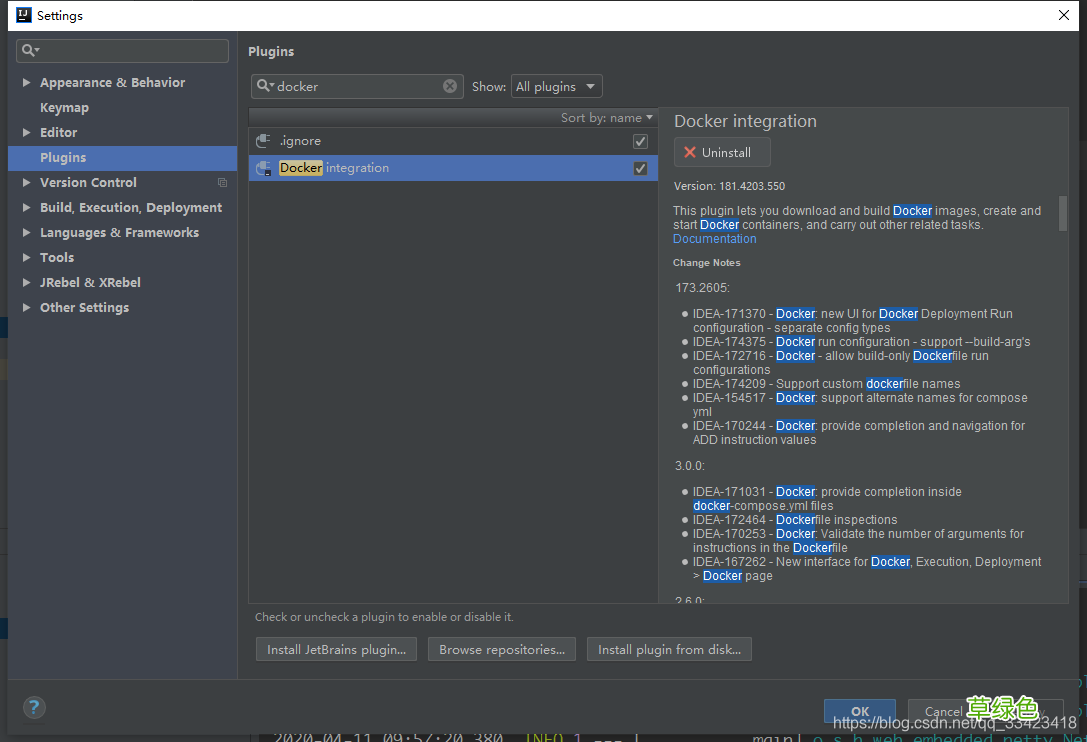Screen dimensions: 1087x742
Task: Click the .ignore plugin icon
Action: 263,141
